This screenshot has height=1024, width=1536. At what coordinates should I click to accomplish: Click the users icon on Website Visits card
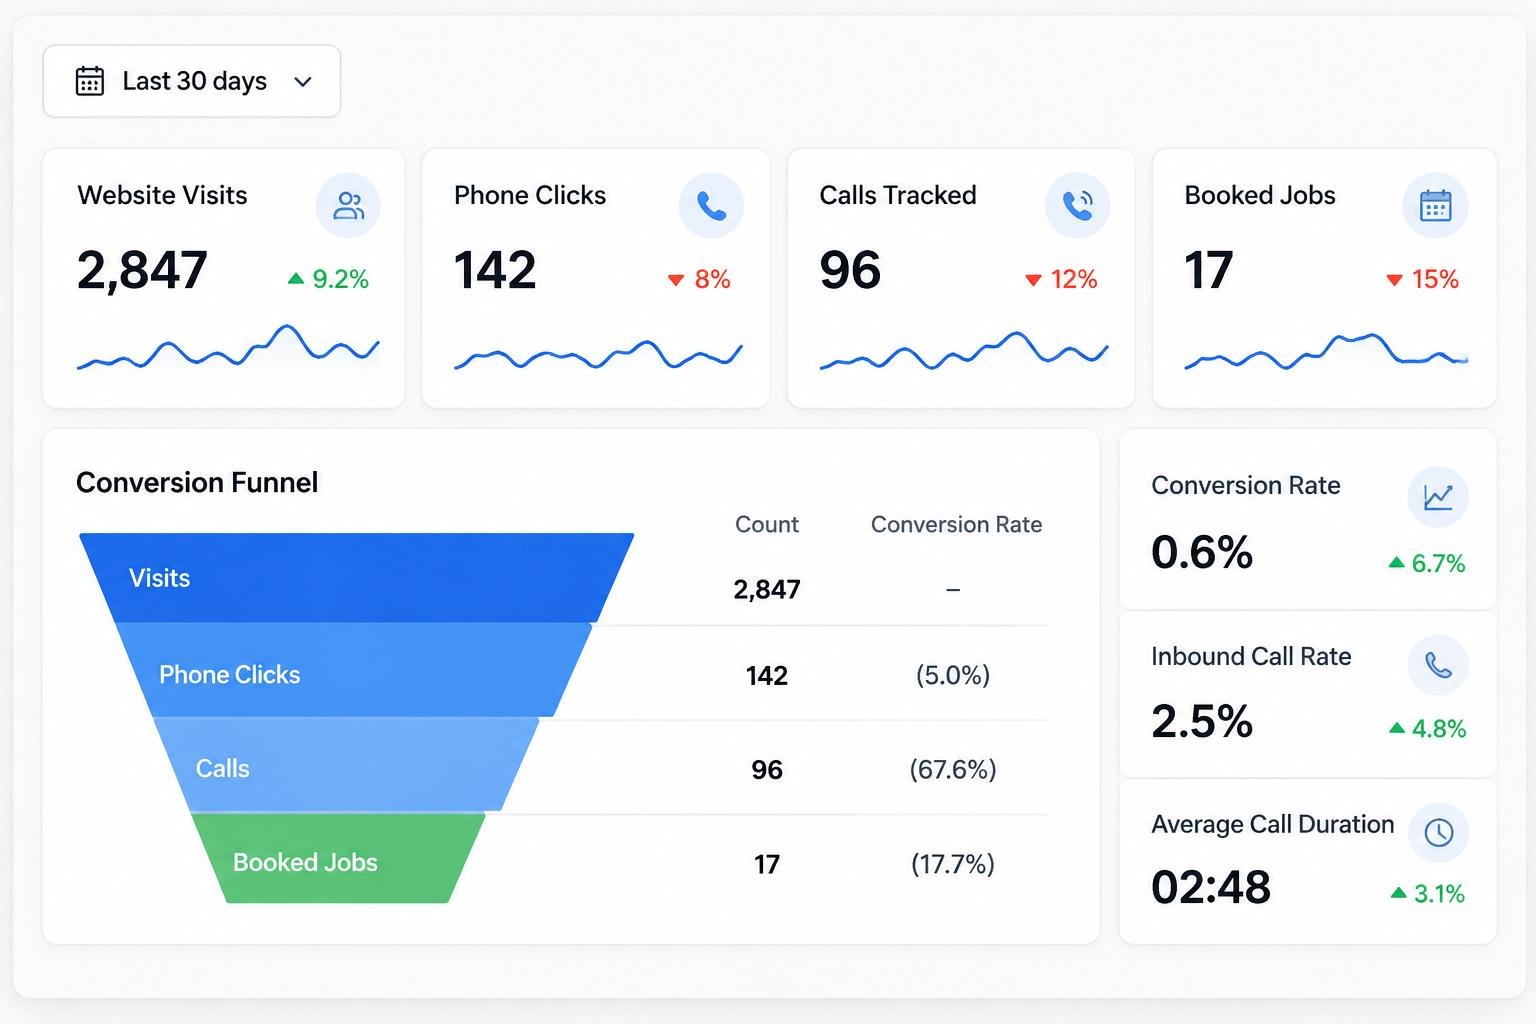(x=348, y=206)
